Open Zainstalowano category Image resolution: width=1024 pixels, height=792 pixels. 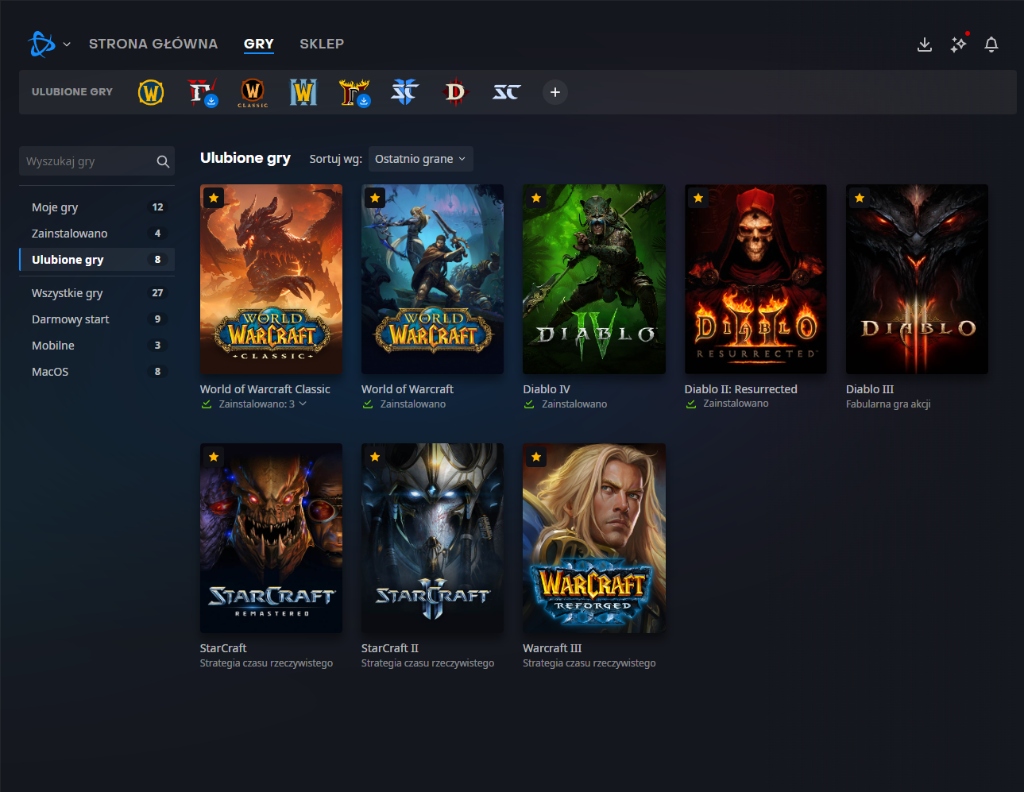coord(97,233)
